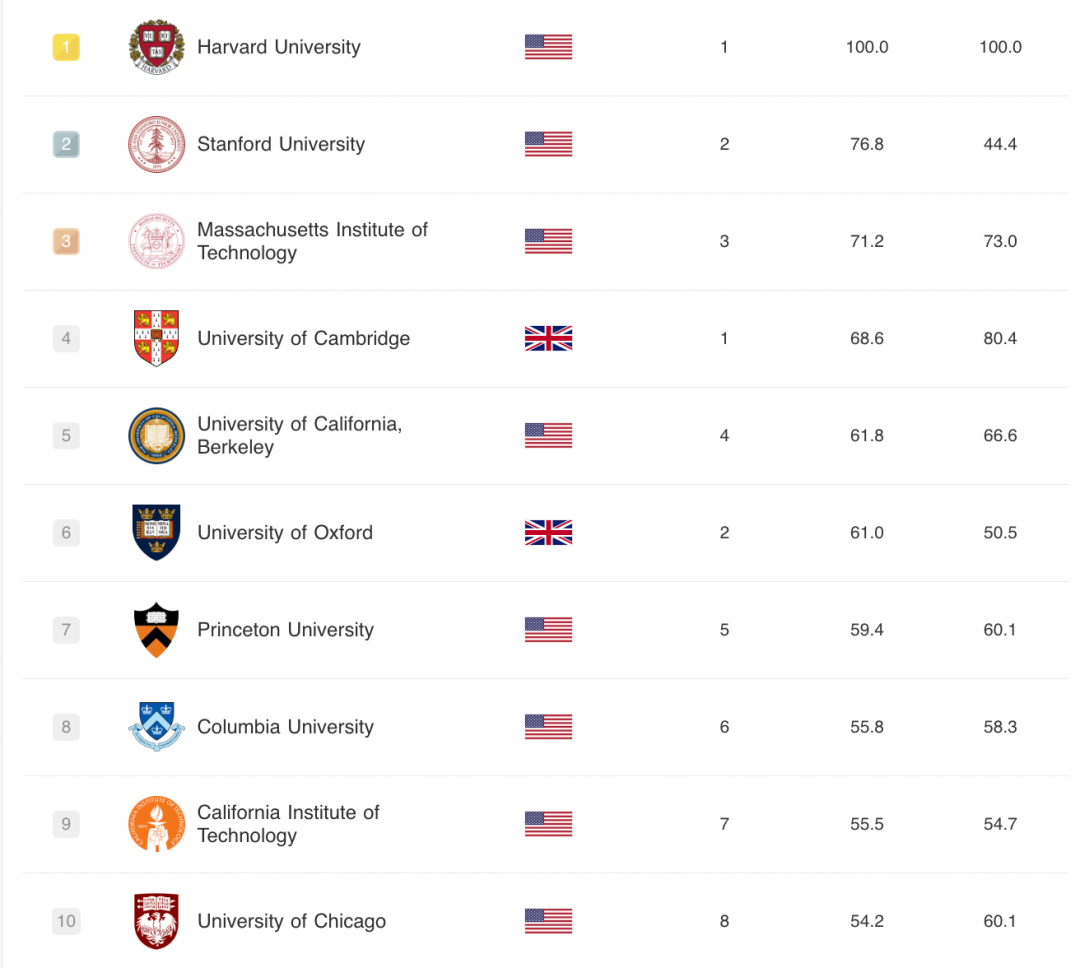1080x968 pixels.
Task: Click the Stanford University seal logo
Action: coord(157,144)
